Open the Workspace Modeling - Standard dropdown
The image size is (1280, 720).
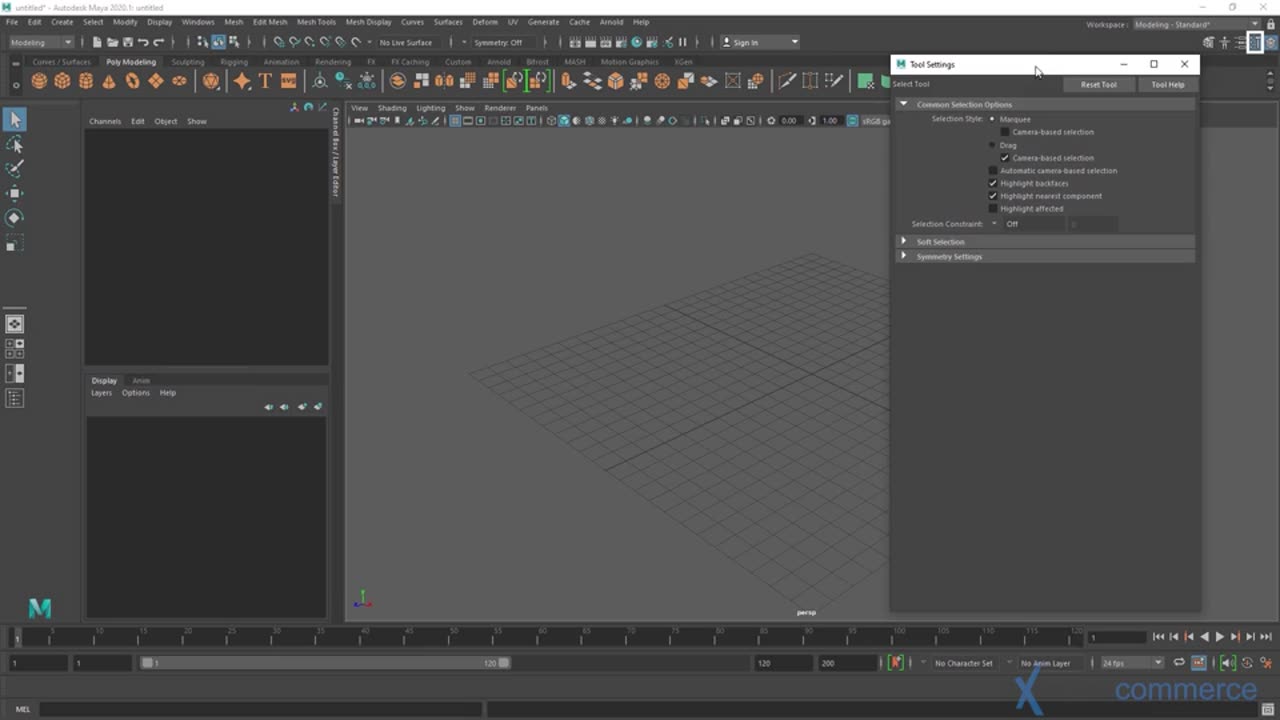(1195, 24)
